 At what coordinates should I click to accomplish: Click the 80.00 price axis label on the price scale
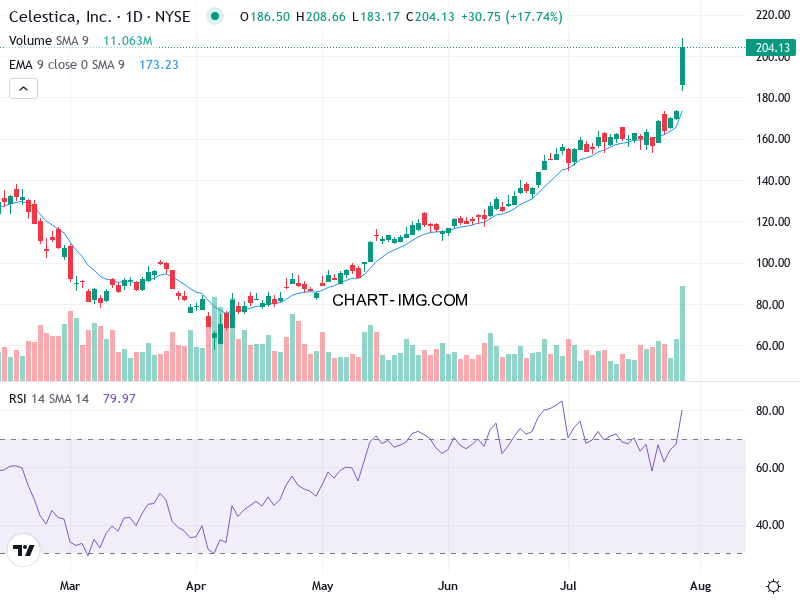click(772, 305)
